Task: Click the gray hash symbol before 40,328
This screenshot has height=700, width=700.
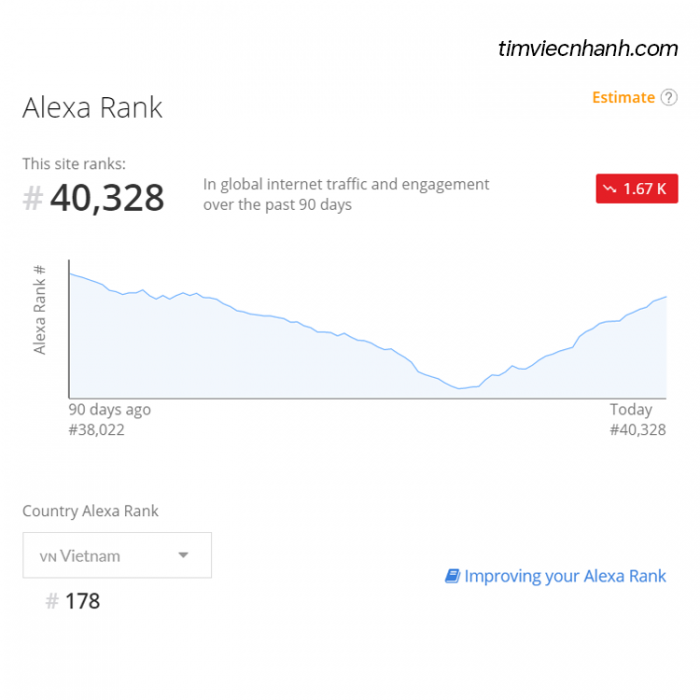Action: (x=33, y=198)
